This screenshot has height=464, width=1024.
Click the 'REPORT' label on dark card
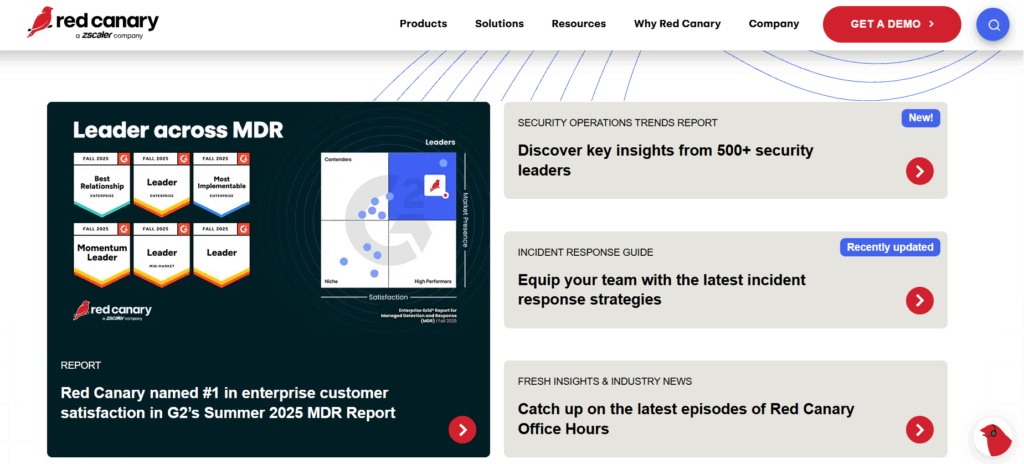81,365
